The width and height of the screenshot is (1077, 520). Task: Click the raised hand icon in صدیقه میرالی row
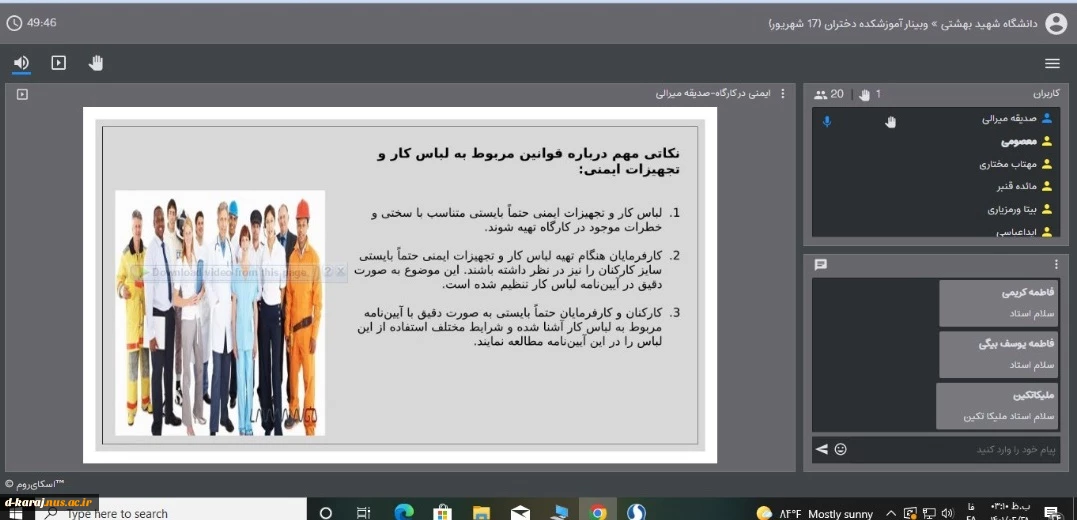(x=891, y=122)
